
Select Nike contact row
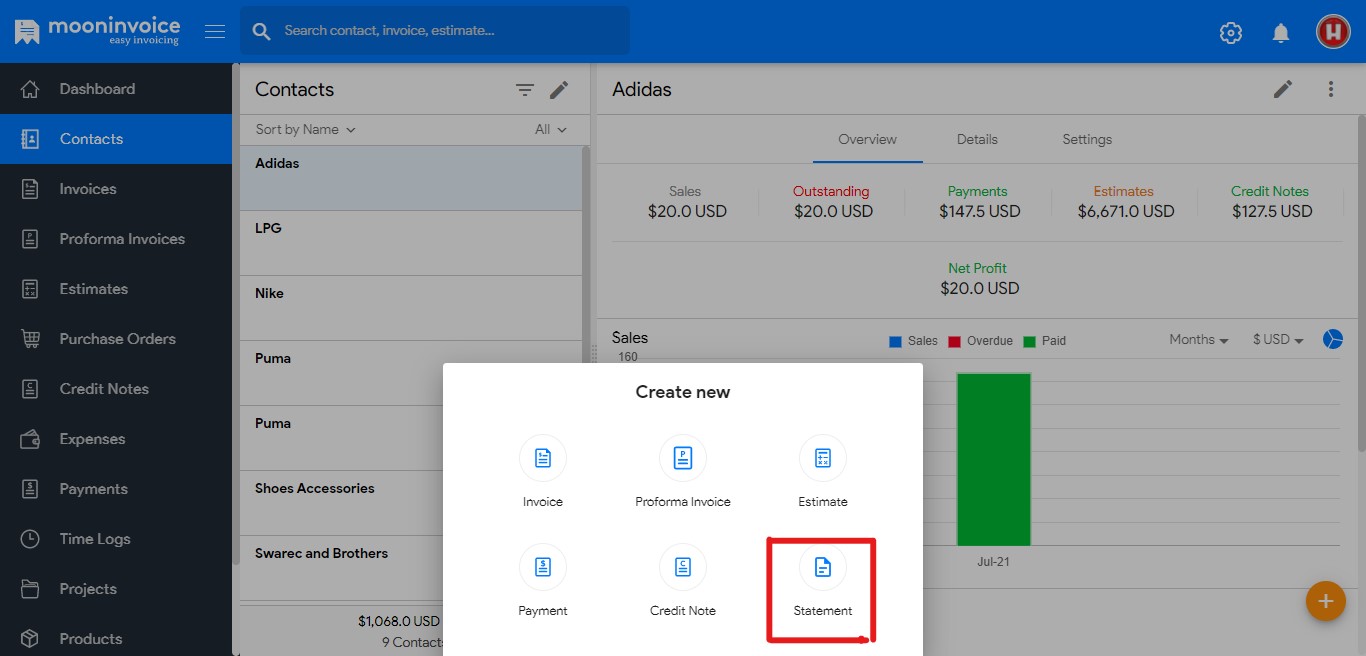tap(411, 308)
